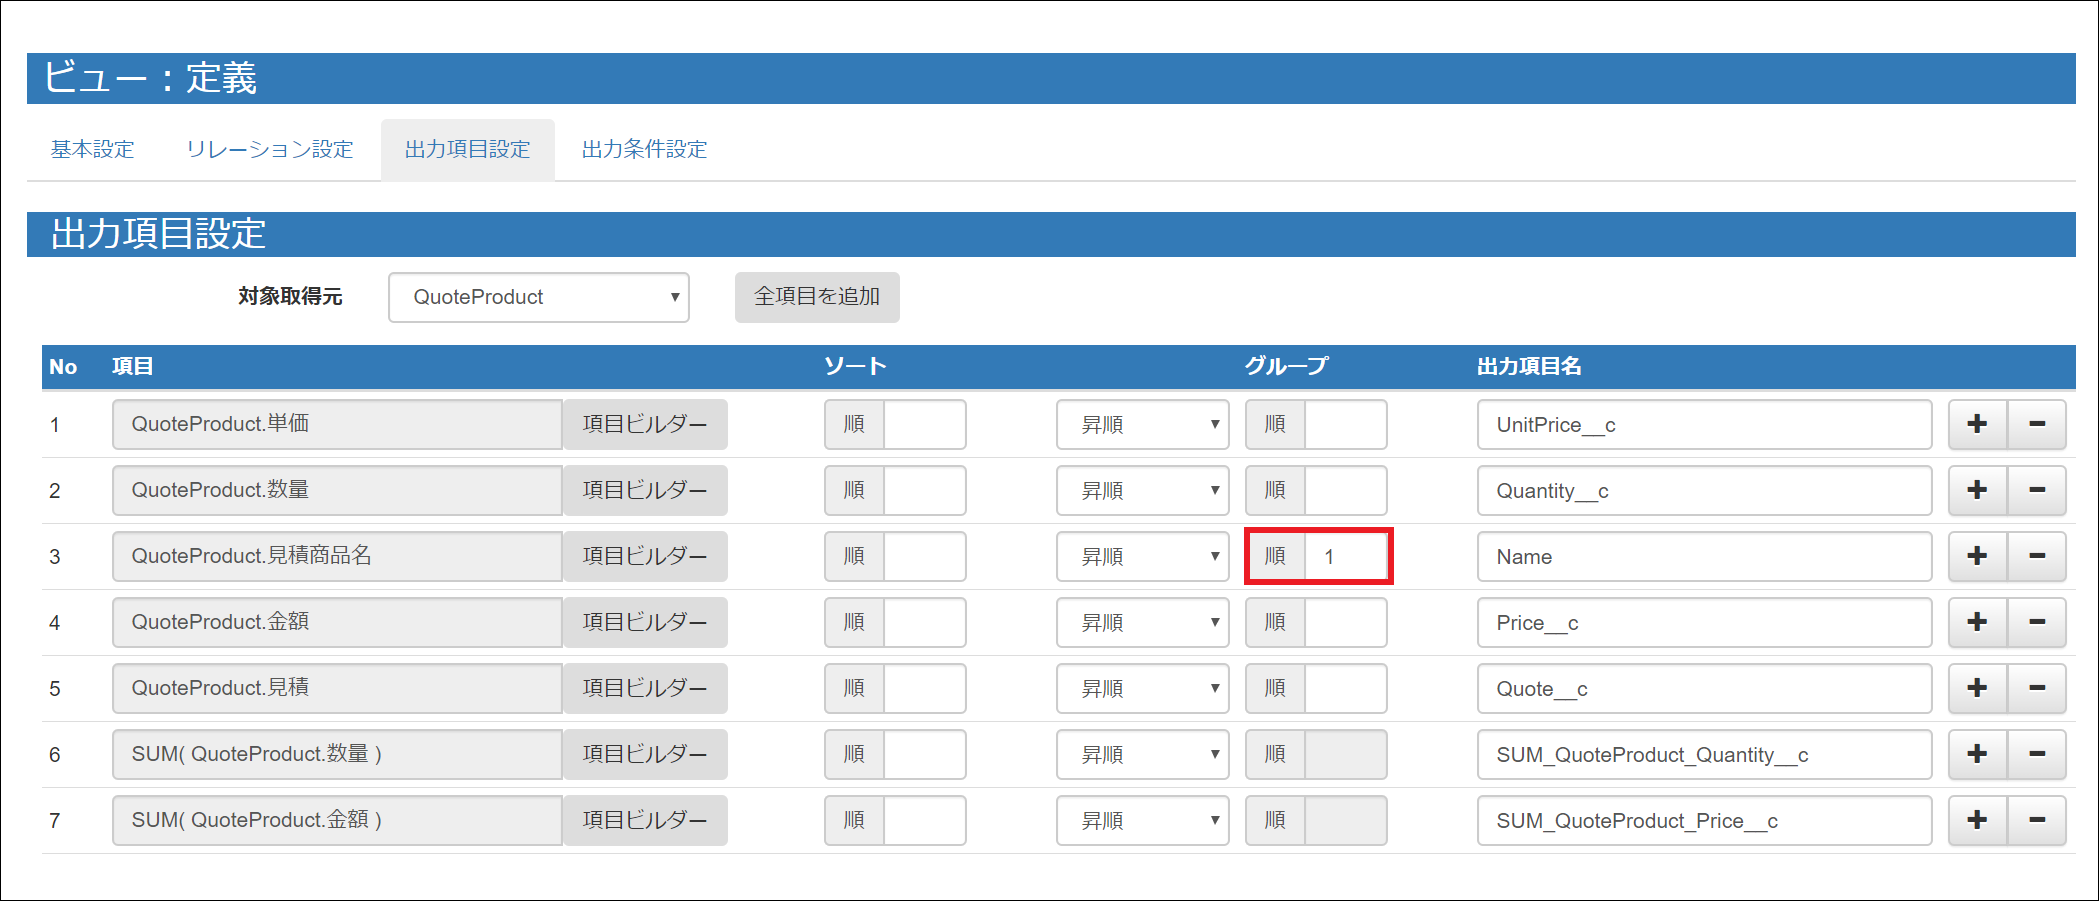Add a new row below UnitPrice__c with plus icon
This screenshot has height=901, width=2099.
click(x=1977, y=424)
